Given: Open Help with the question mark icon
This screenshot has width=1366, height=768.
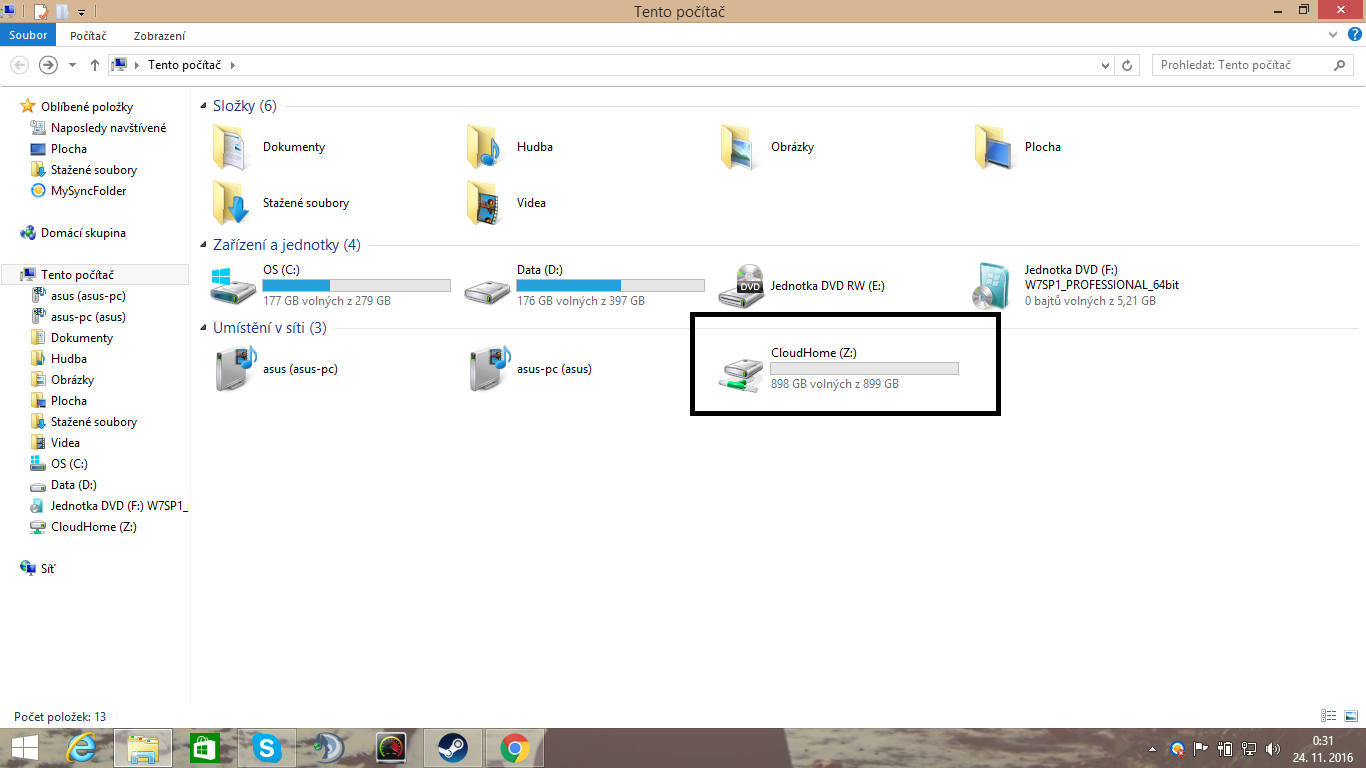Looking at the screenshot, I should pos(1354,35).
